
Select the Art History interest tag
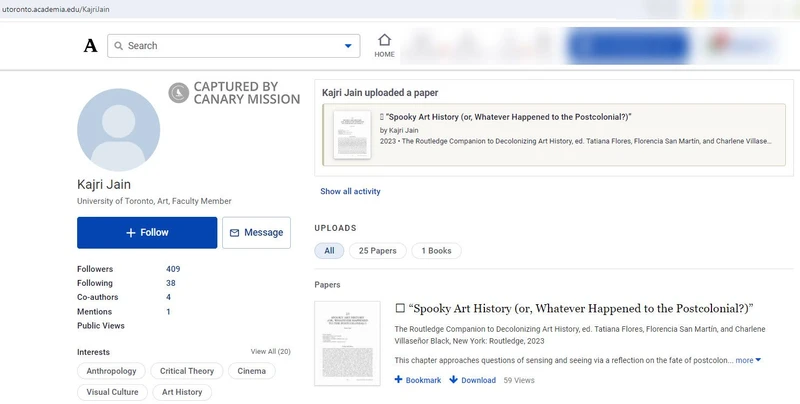click(182, 392)
